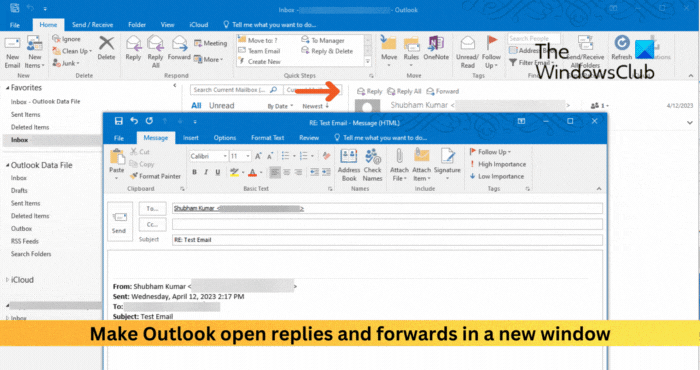Open font size 11 dropdown

pyautogui.click(x=248, y=156)
